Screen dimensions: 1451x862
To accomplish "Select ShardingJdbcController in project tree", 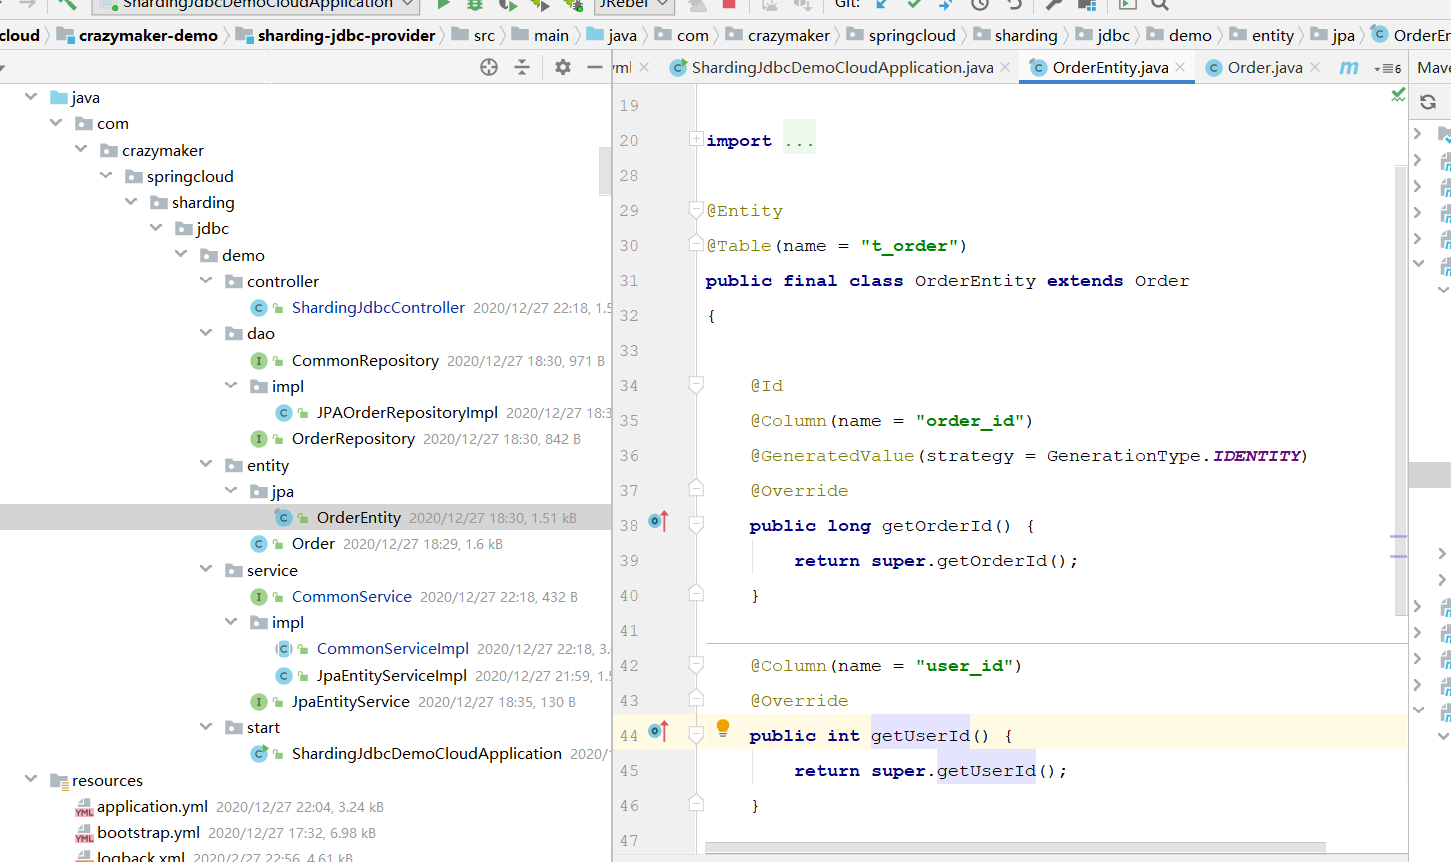I will tap(378, 307).
